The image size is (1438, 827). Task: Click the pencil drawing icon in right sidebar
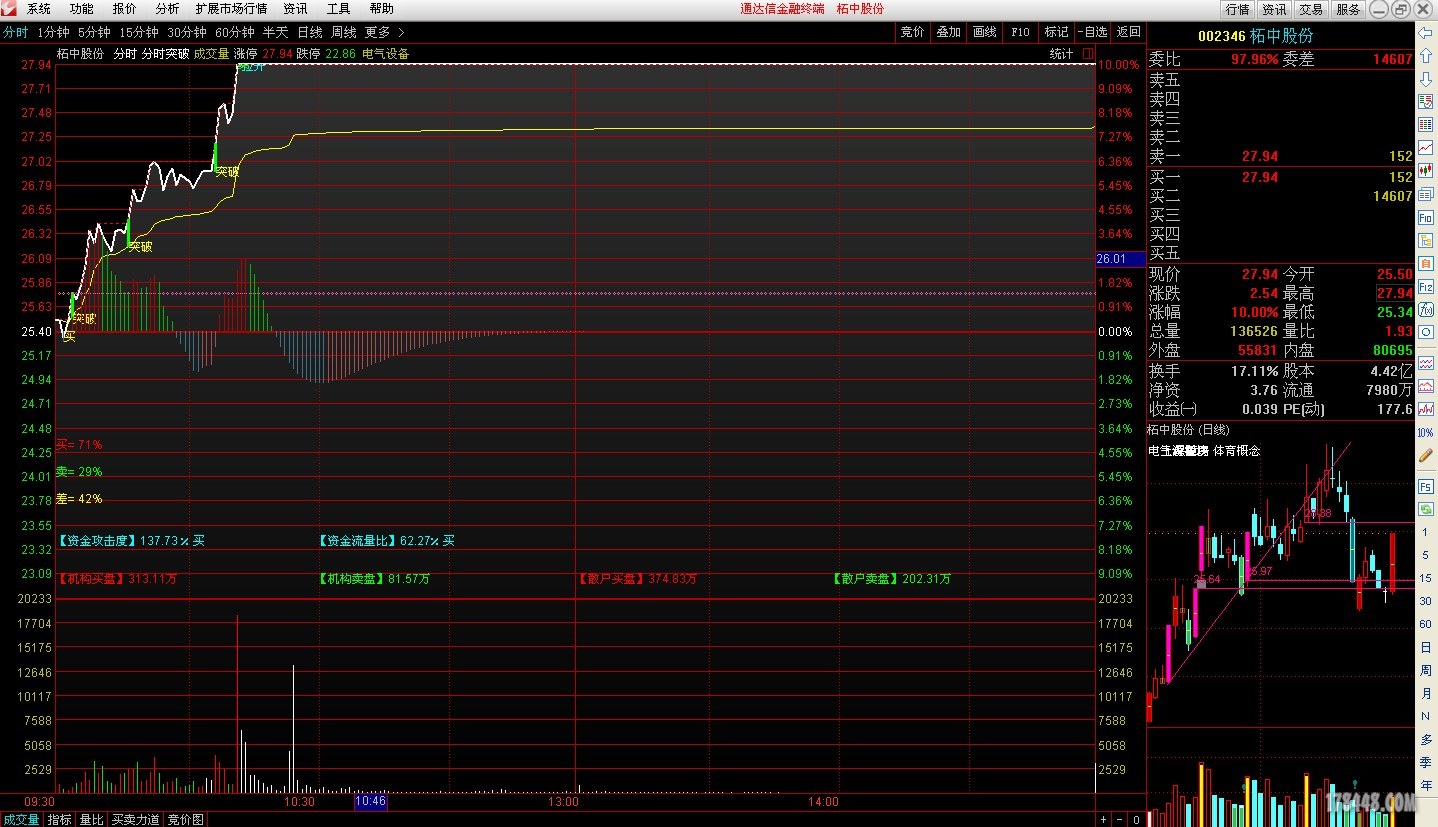click(x=1425, y=455)
